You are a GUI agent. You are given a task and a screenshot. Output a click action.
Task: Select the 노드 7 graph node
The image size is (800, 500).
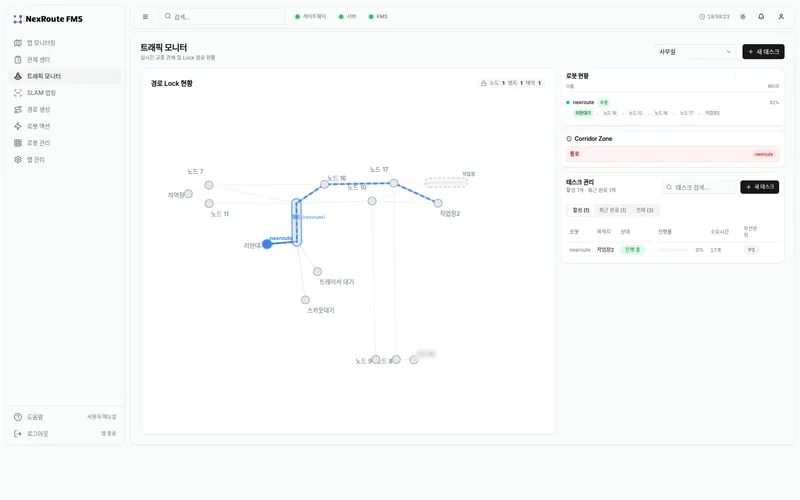[209, 185]
